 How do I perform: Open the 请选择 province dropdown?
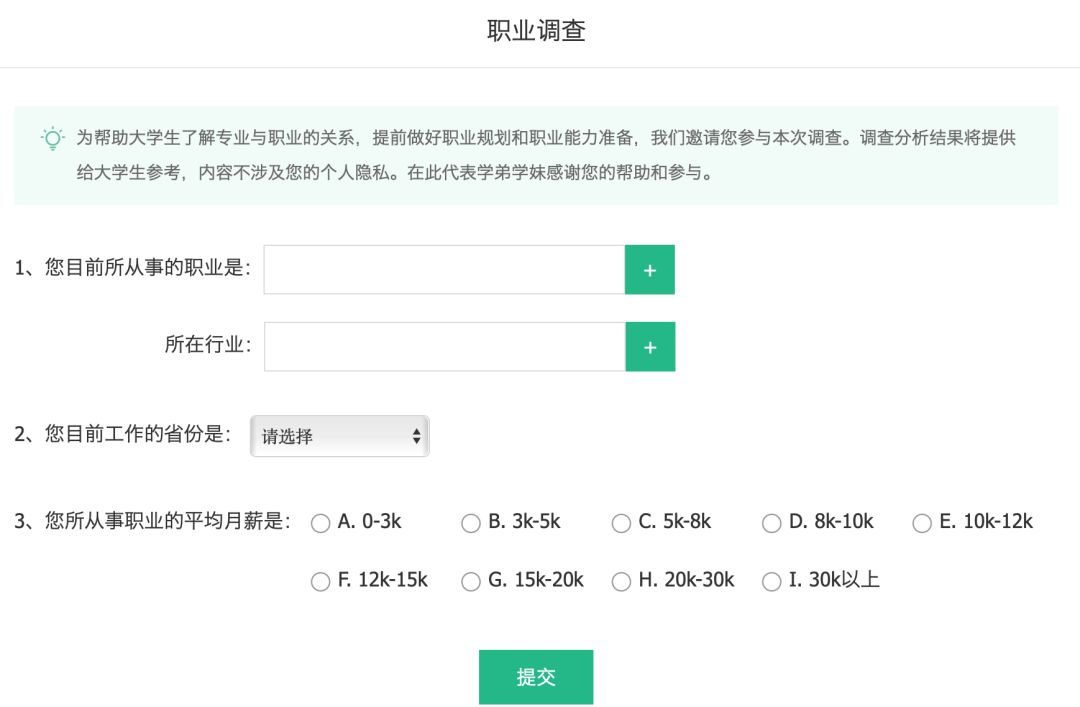pyautogui.click(x=340, y=436)
